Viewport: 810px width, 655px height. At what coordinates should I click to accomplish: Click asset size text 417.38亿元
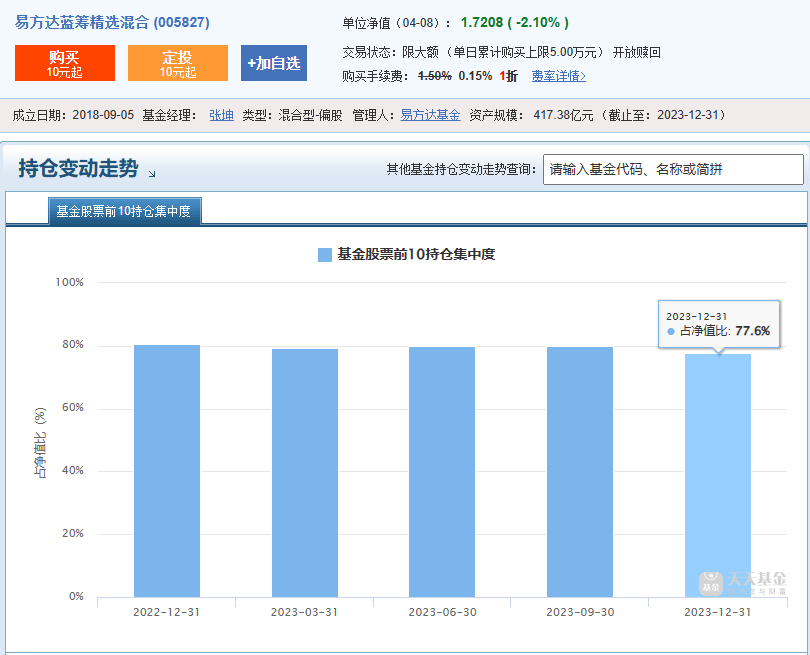(x=563, y=115)
